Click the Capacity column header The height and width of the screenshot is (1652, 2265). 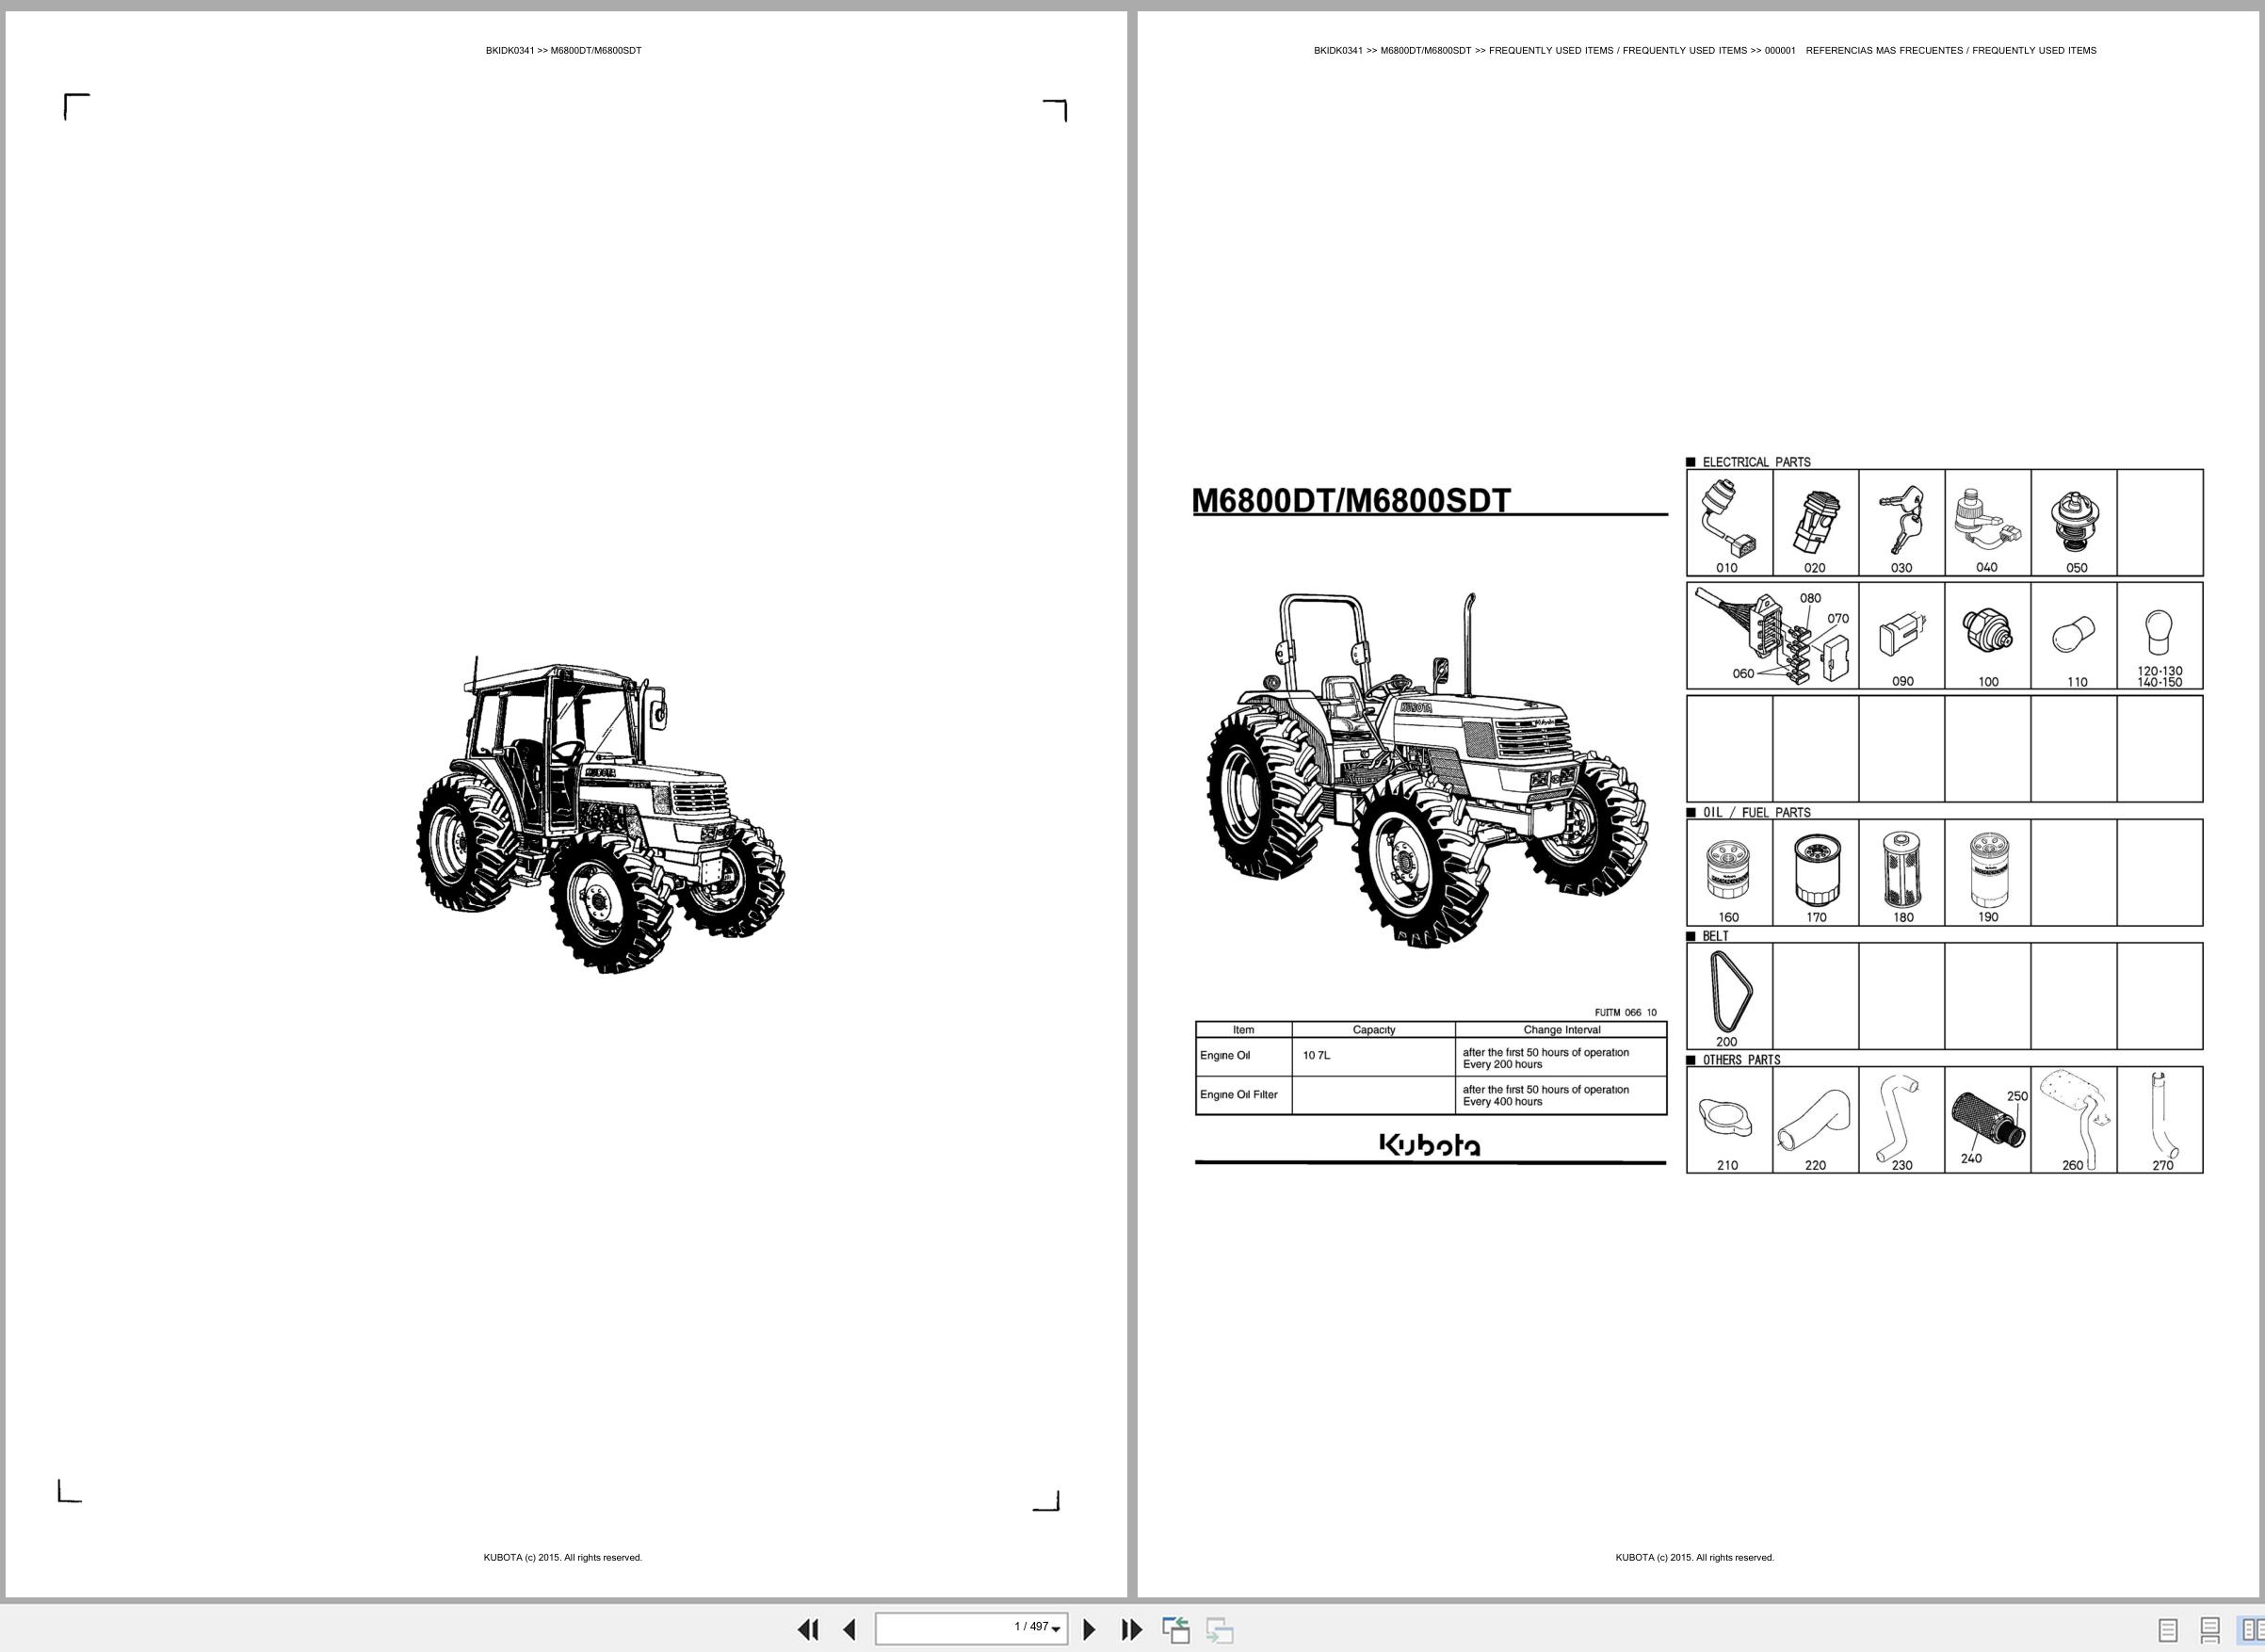1373,1029
